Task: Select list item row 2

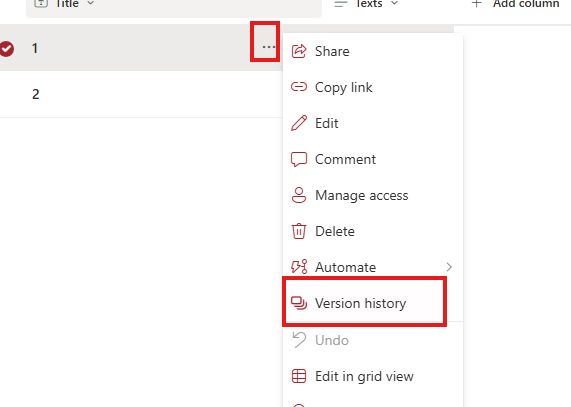Action: pyautogui.click(x=141, y=94)
